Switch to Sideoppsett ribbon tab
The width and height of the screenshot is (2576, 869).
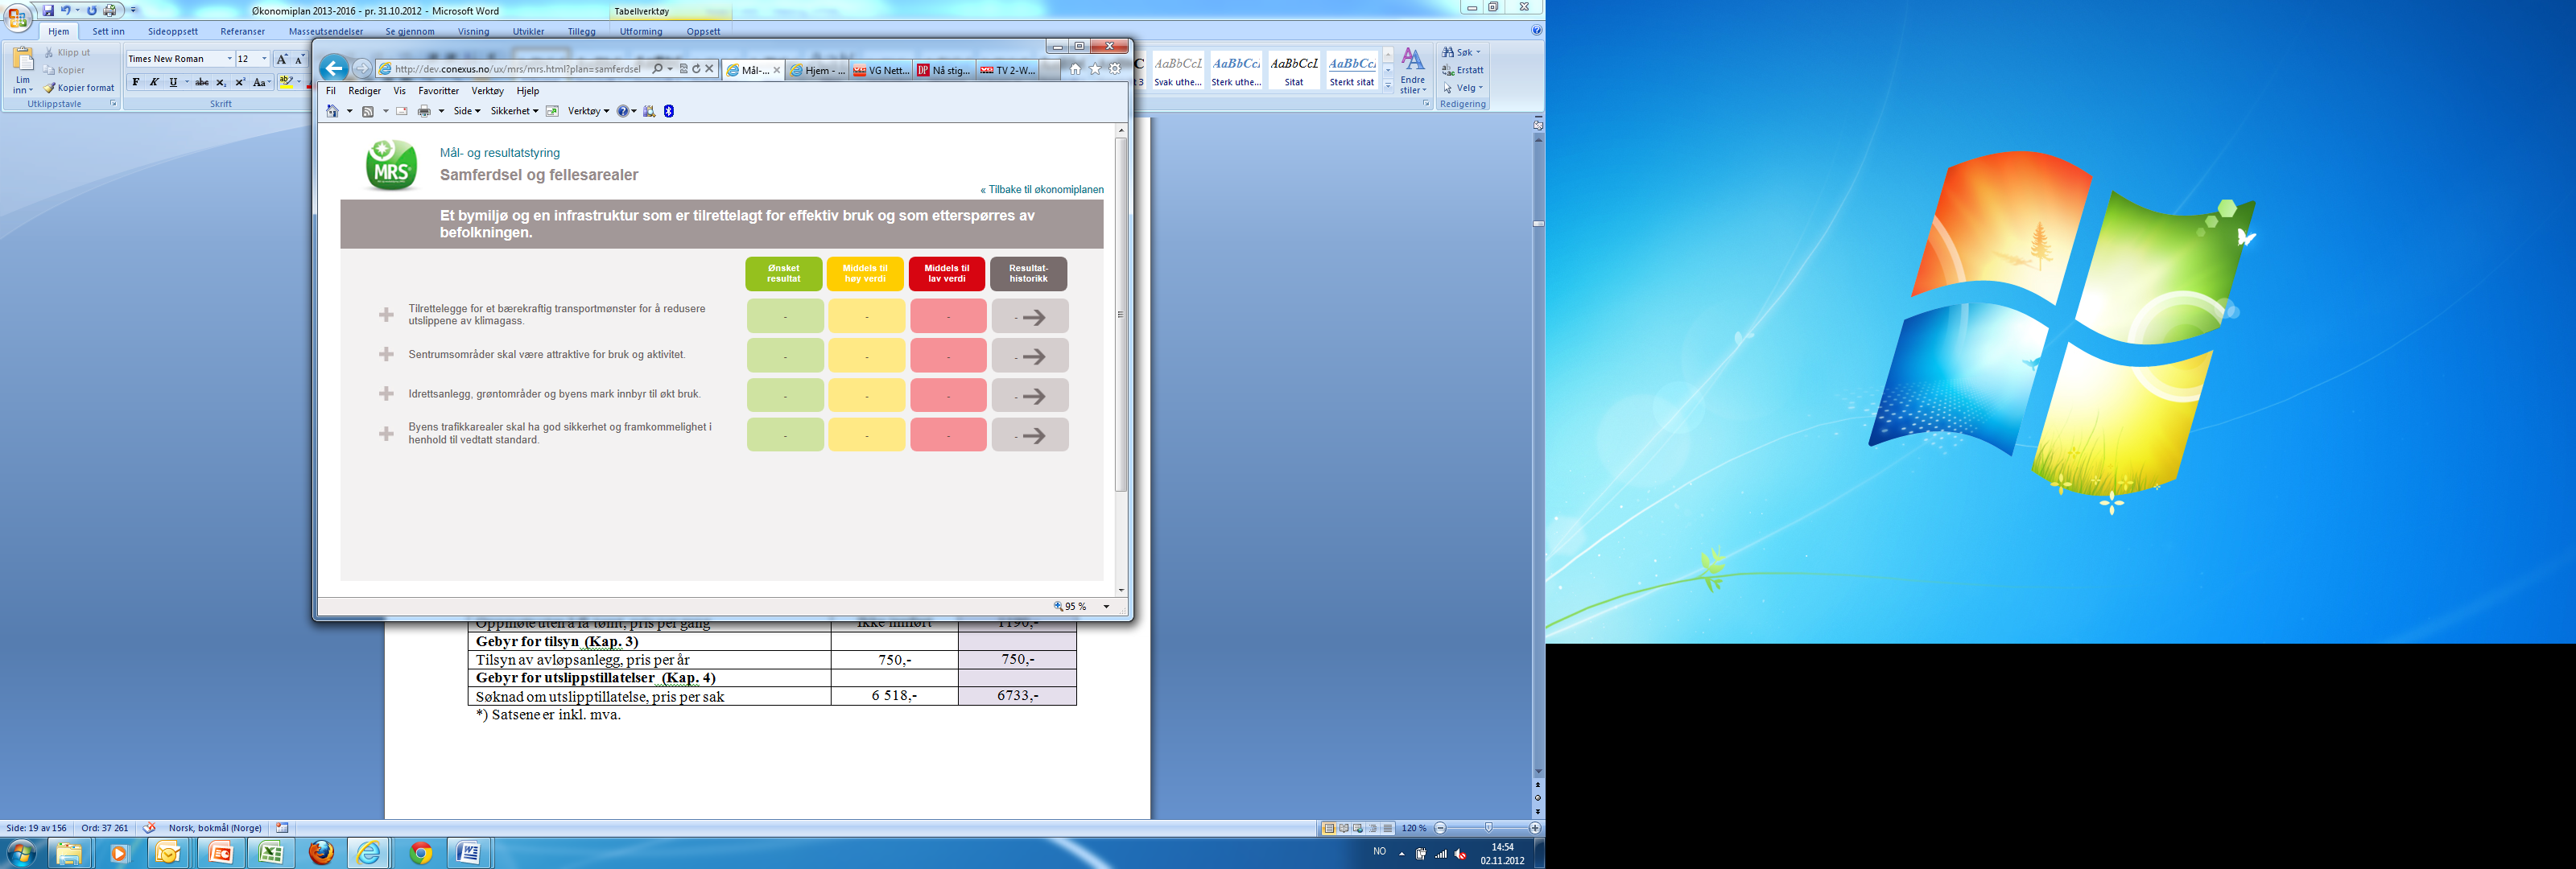click(173, 31)
